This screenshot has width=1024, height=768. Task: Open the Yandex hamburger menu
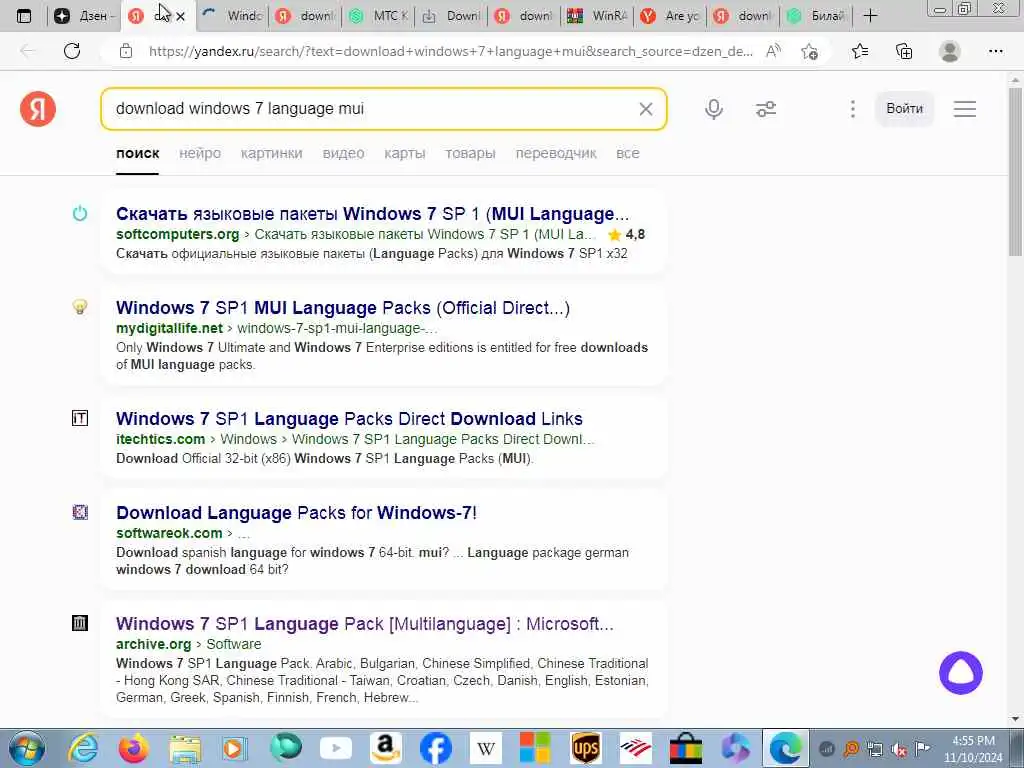click(x=965, y=109)
